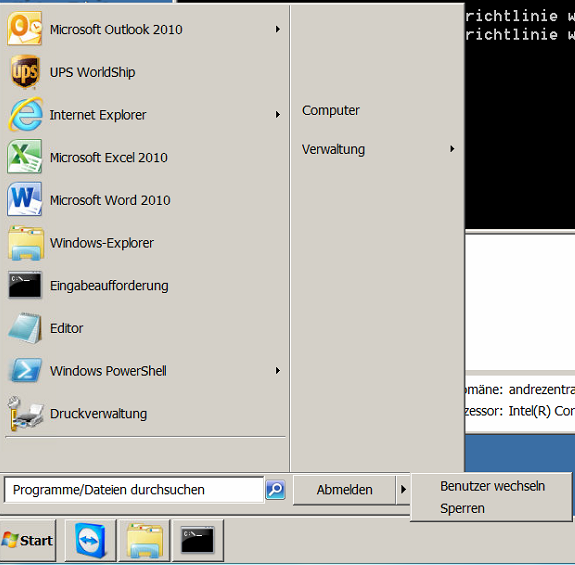This screenshot has width=575, height=565.
Task: Click the Programme/Dateien durchsuchen search field
Action: tap(134, 489)
